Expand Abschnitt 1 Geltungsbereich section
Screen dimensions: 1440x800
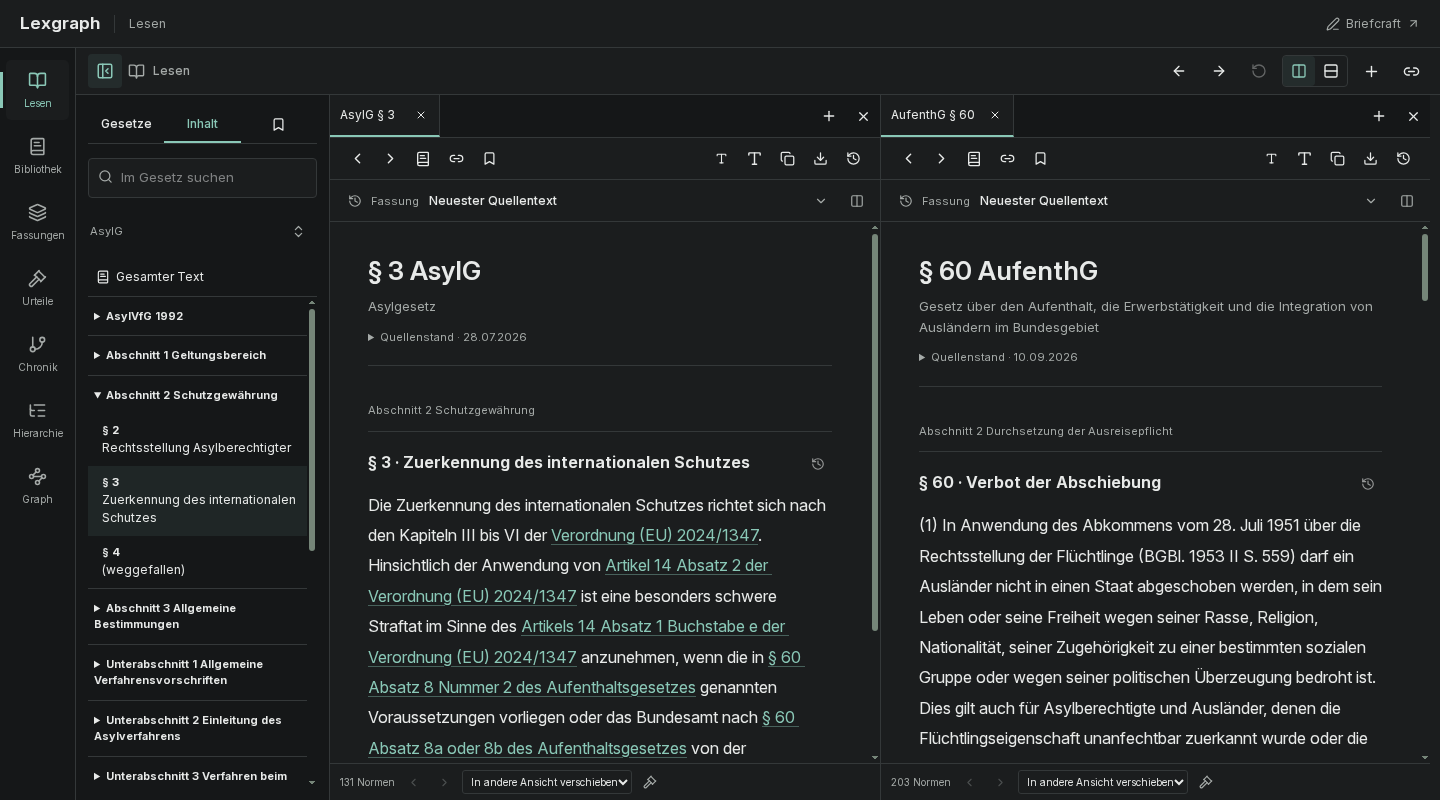click(x=197, y=355)
